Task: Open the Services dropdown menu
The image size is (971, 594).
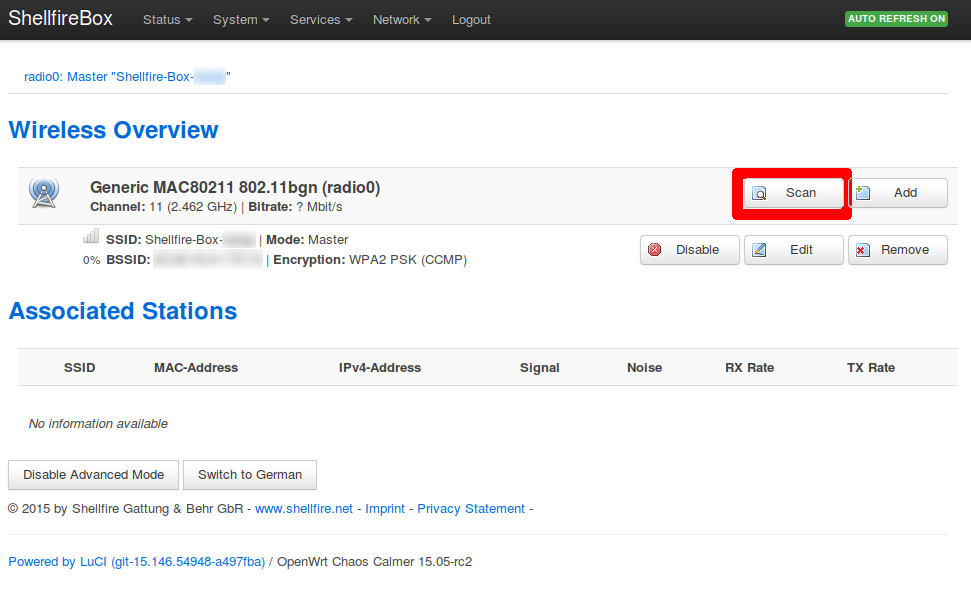Action: (x=321, y=20)
